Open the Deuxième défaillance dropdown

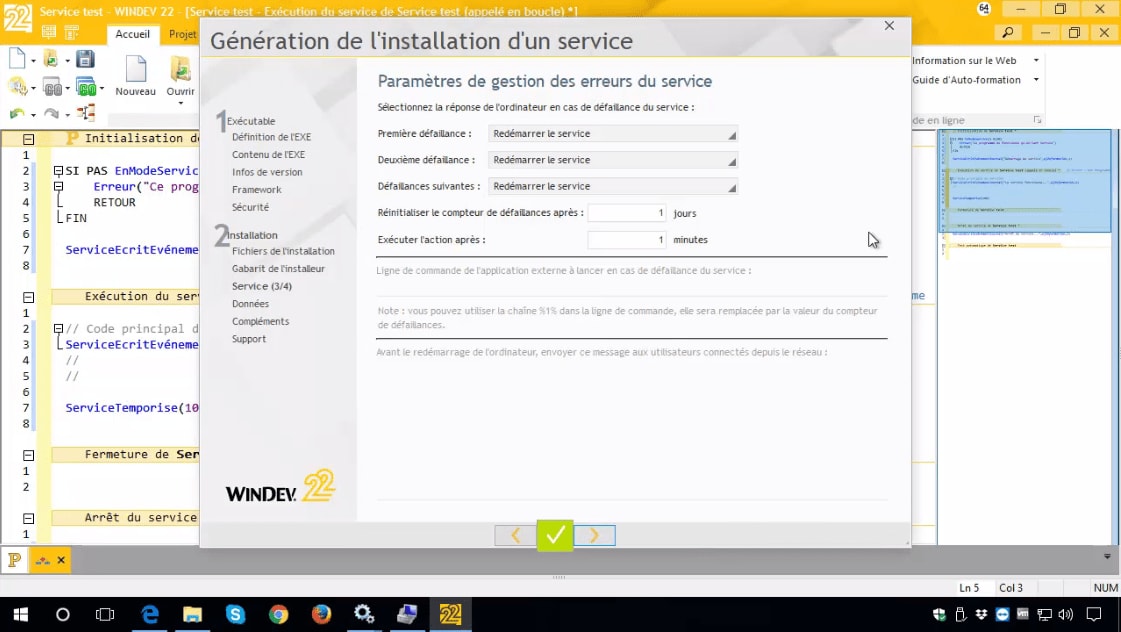click(613, 160)
